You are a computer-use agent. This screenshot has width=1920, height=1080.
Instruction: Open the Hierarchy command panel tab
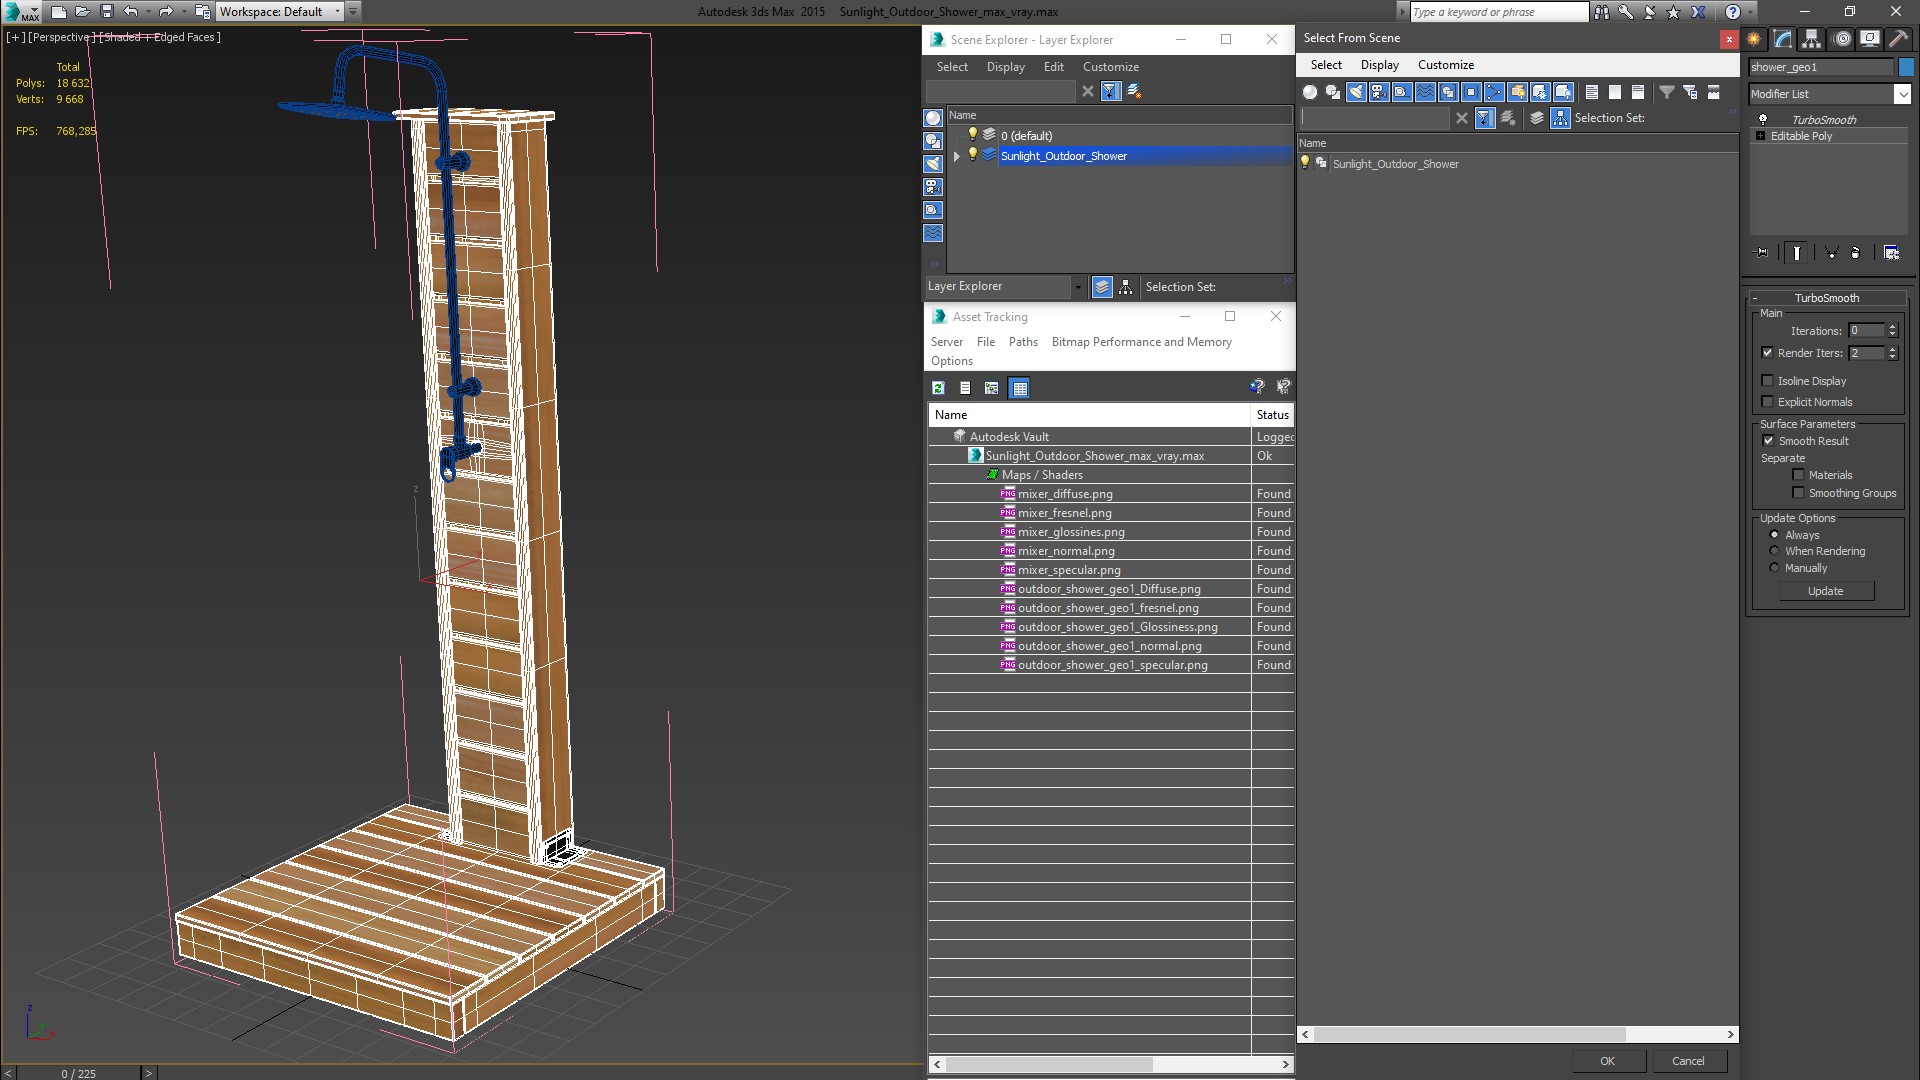[1811, 39]
